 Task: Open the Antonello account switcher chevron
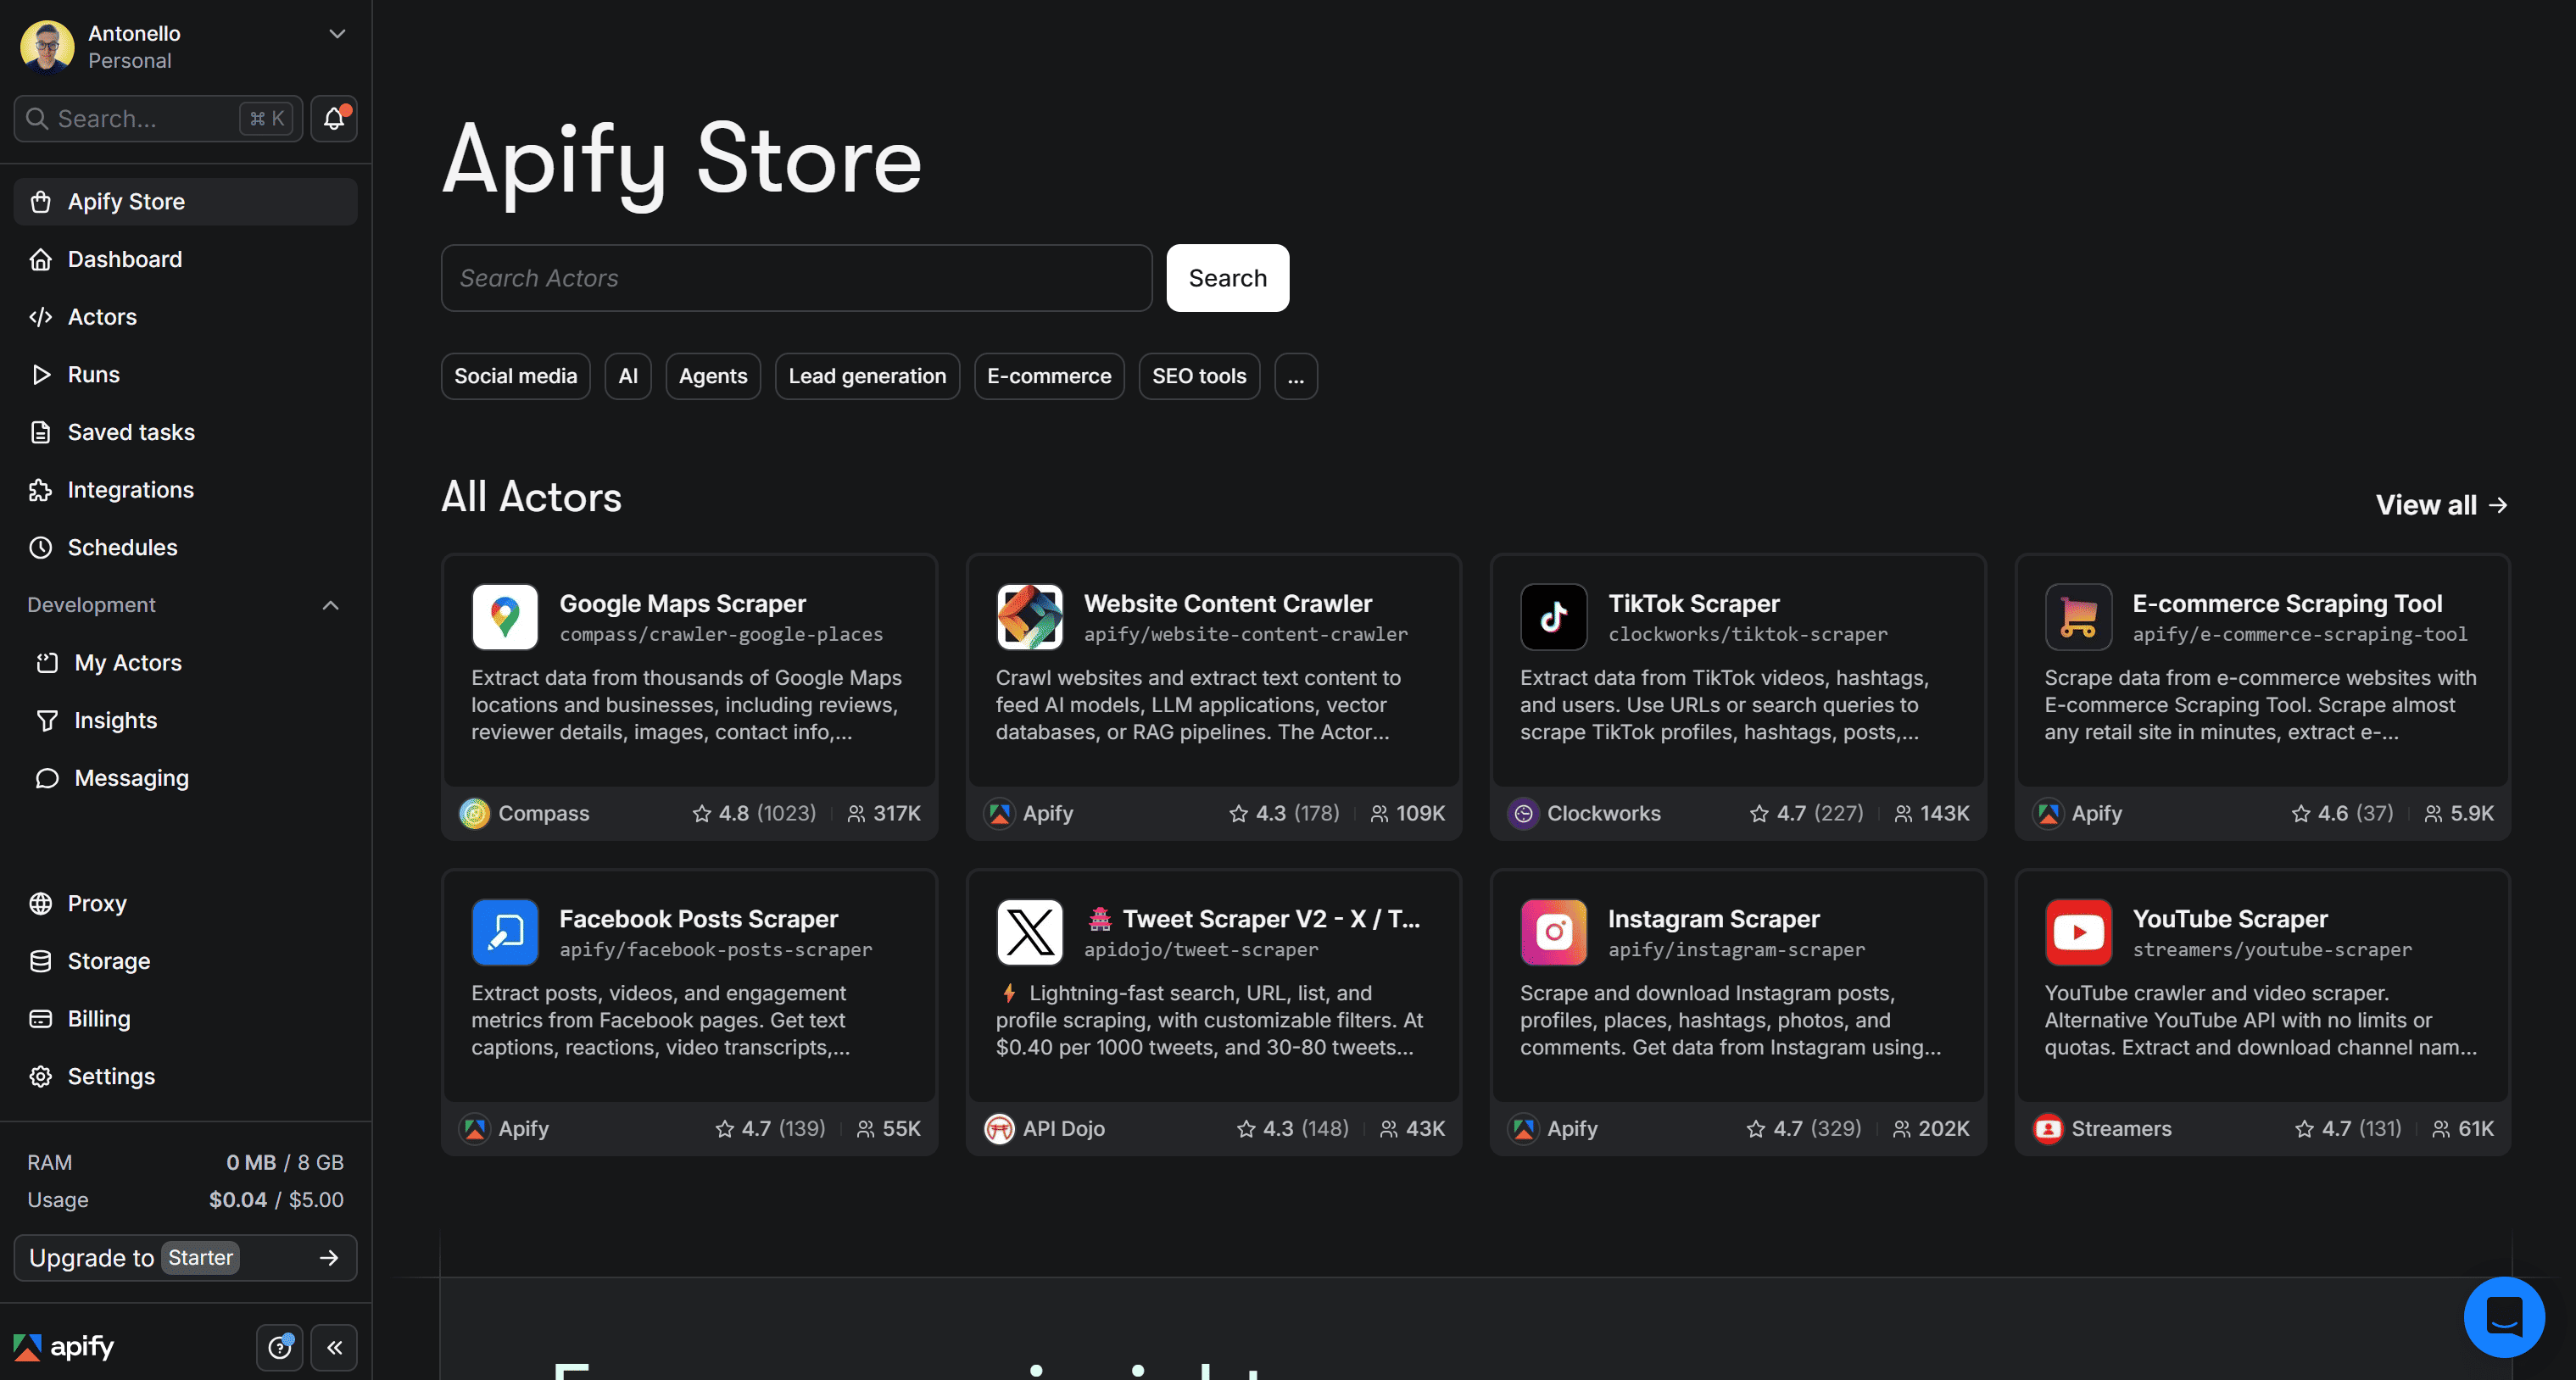click(337, 33)
